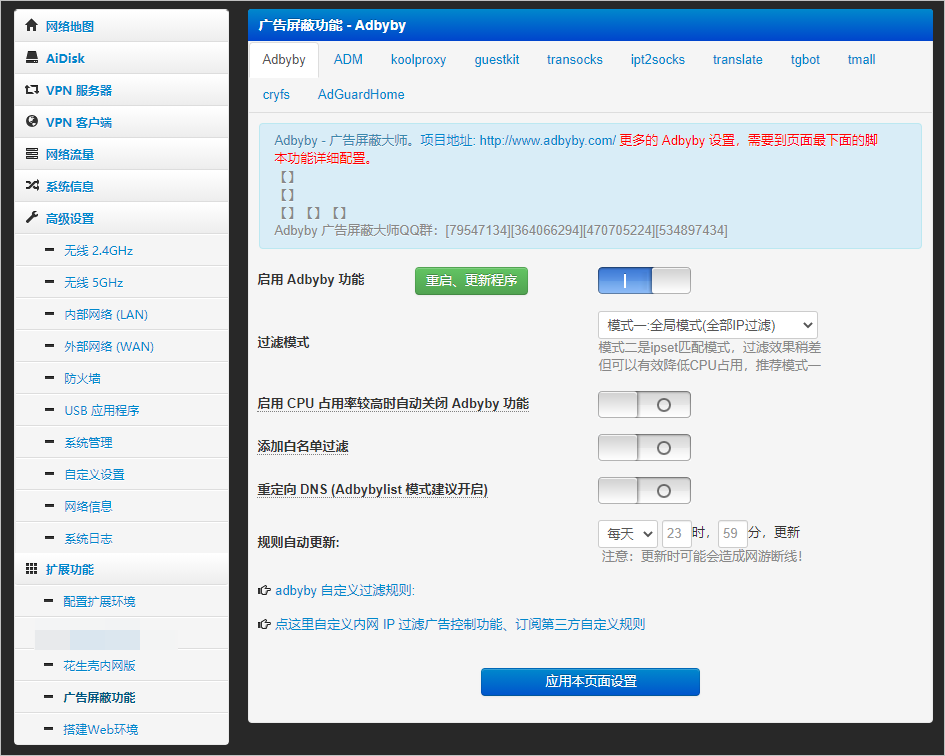Image resolution: width=945 pixels, height=756 pixels.
Task: Toggle the 启用 Adbyby 功能 switch
Action: (x=644, y=281)
